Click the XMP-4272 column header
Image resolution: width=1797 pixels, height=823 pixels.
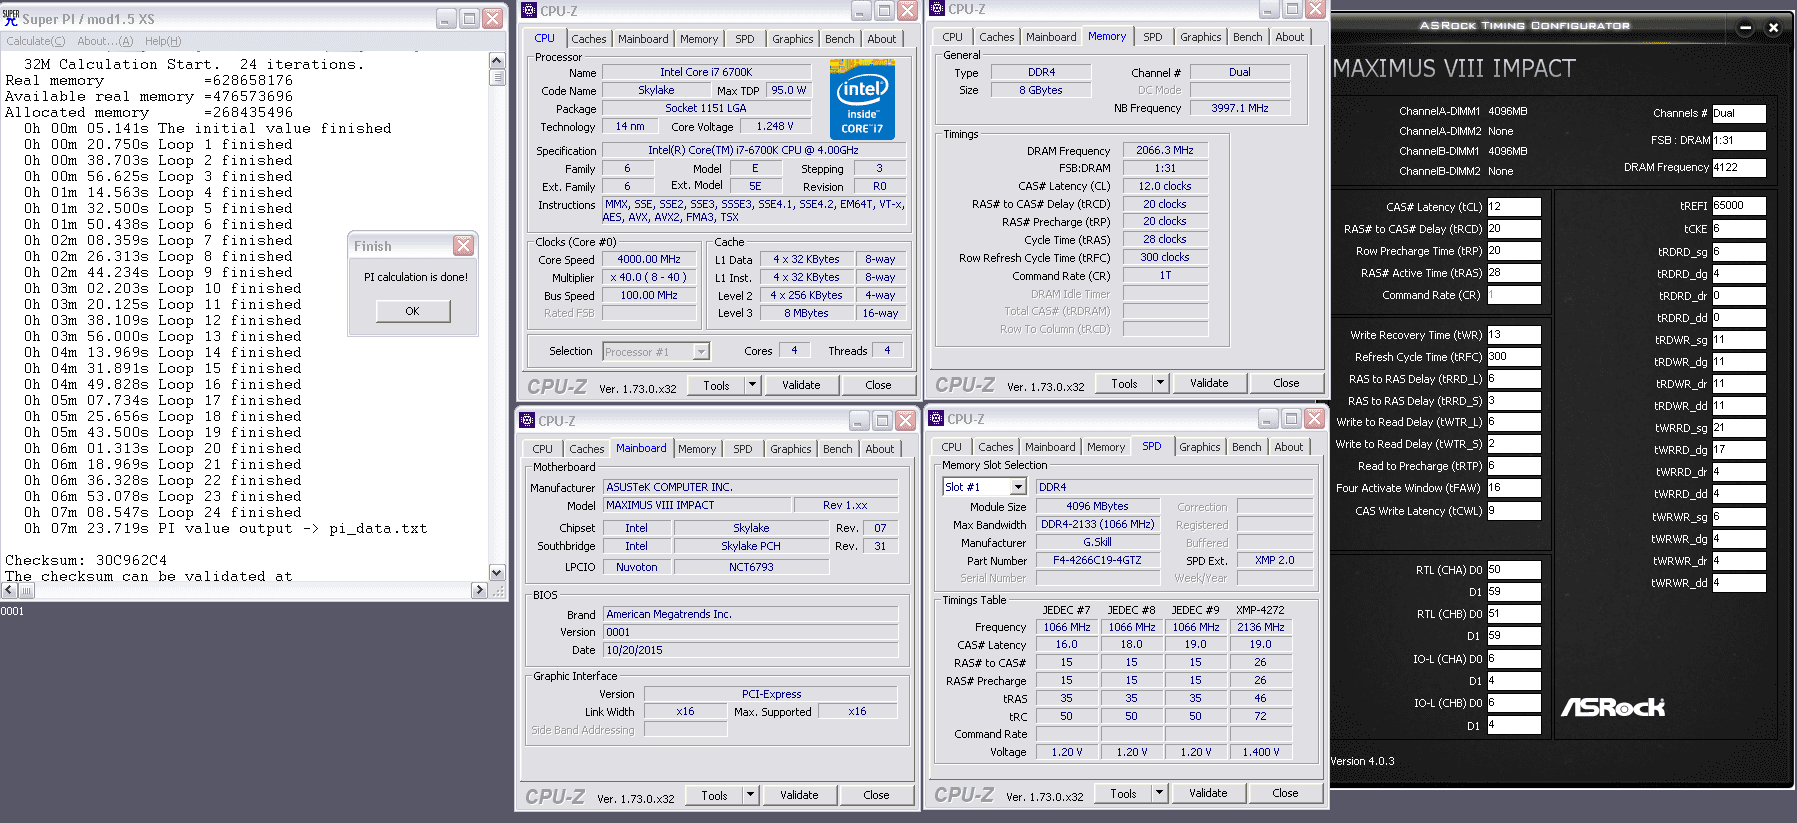click(x=1260, y=610)
